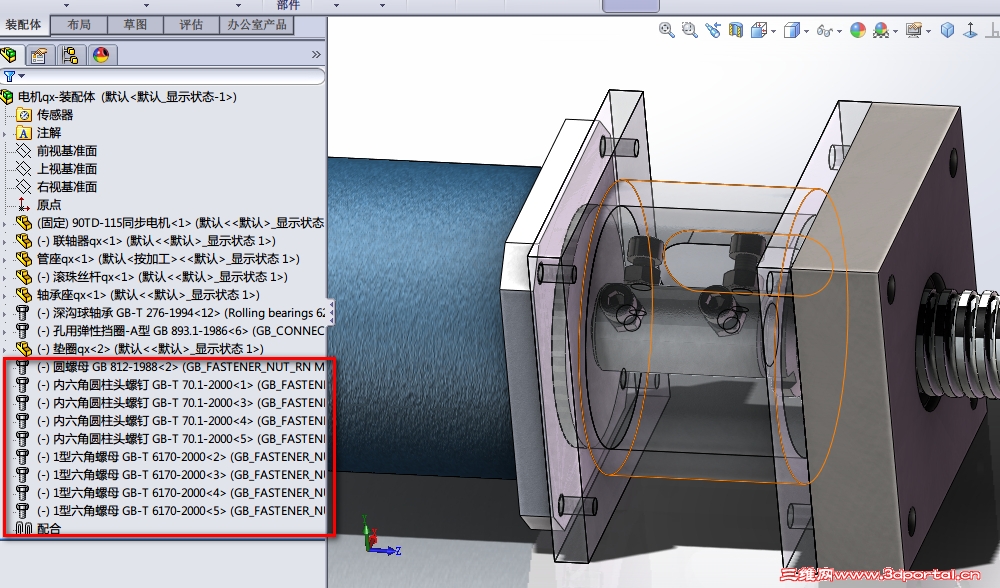The image size is (1000, 588).
Task: Select 1型六角螺母 GB-T 6170-2000<3>
Action: (181, 475)
